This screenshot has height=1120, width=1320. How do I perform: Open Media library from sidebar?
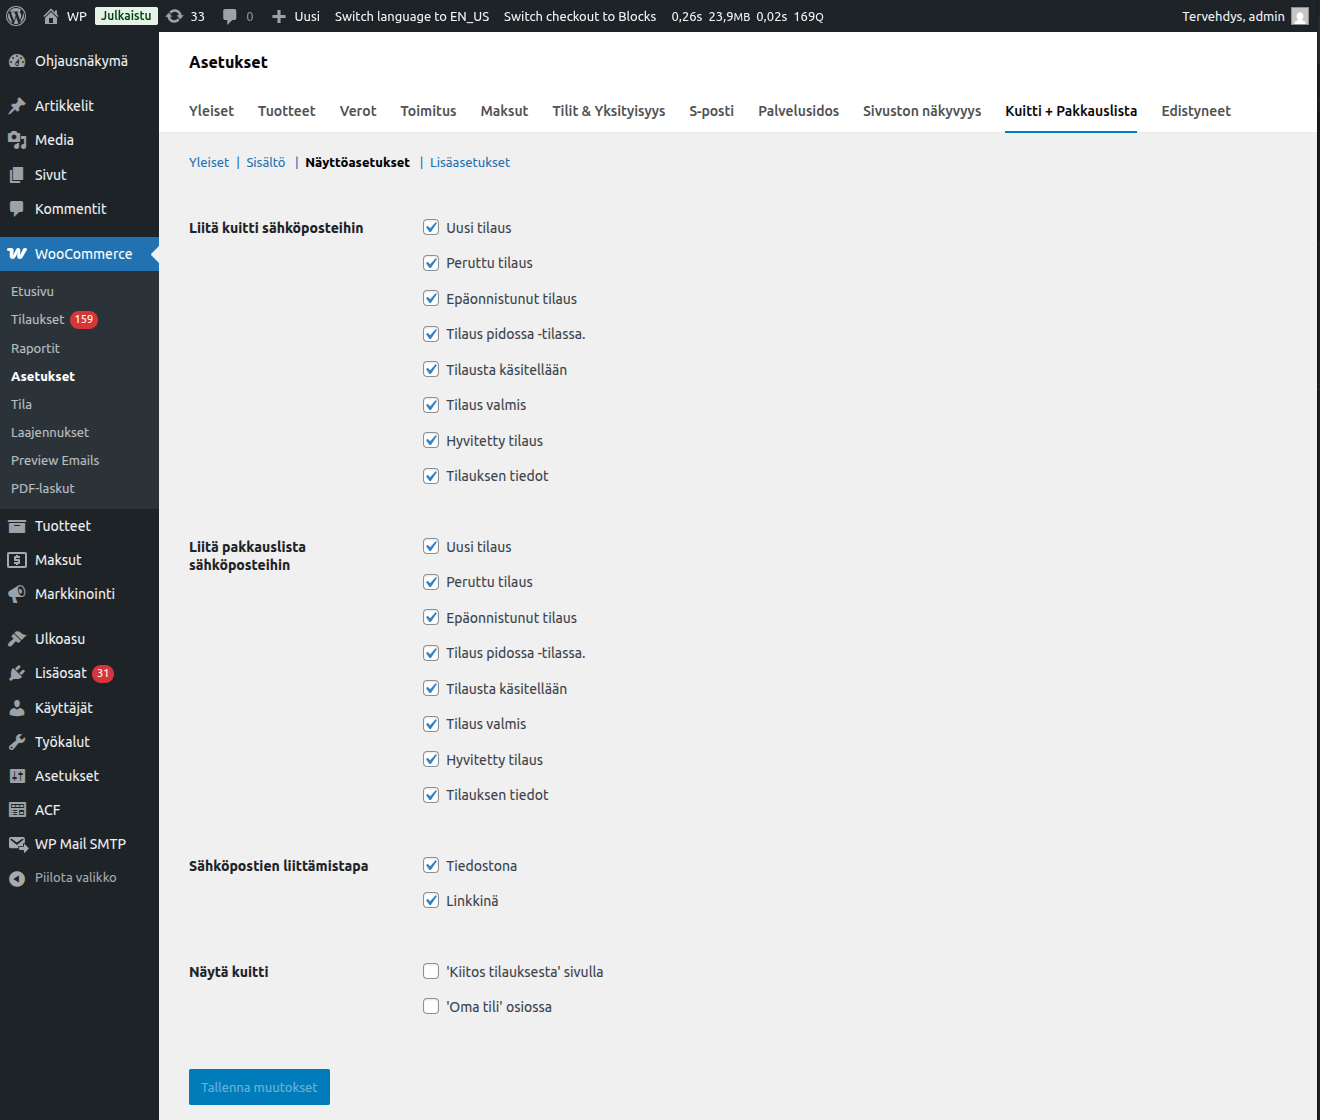coord(54,140)
